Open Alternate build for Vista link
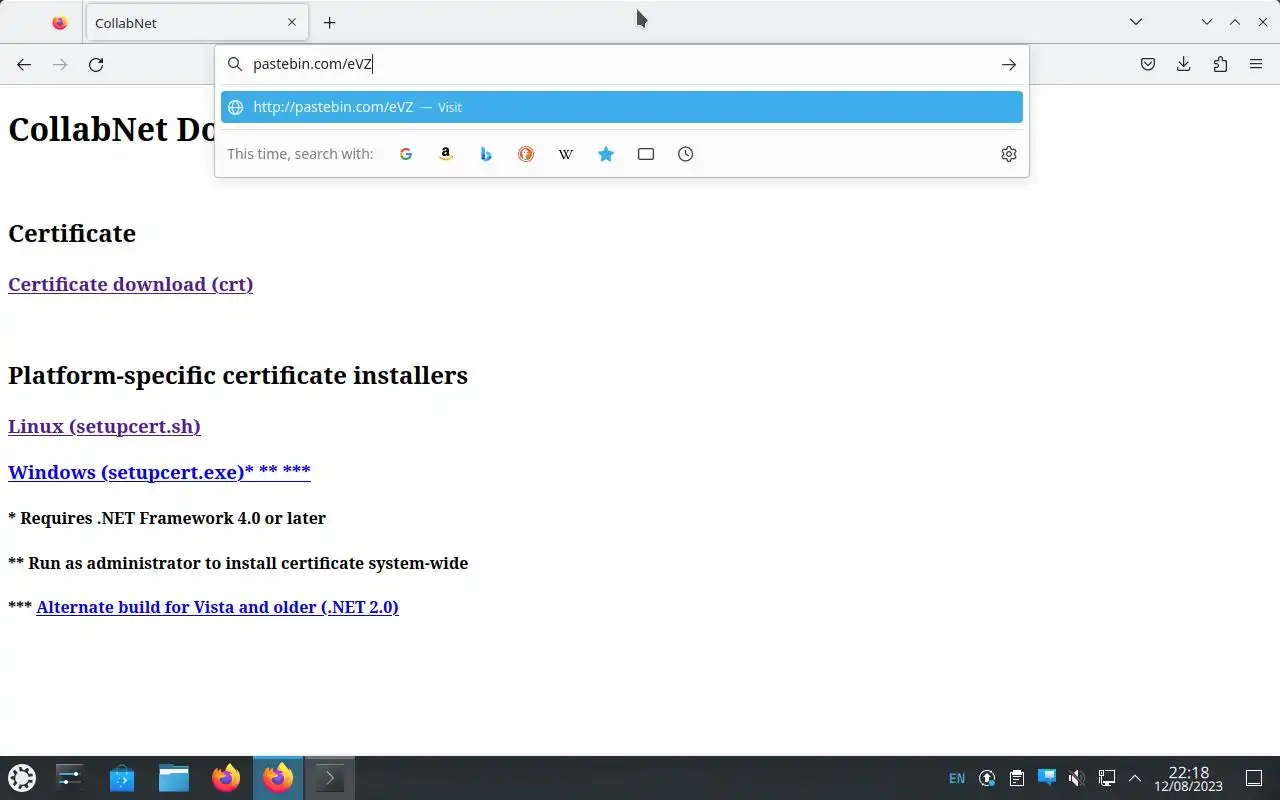 pos(217,607)
